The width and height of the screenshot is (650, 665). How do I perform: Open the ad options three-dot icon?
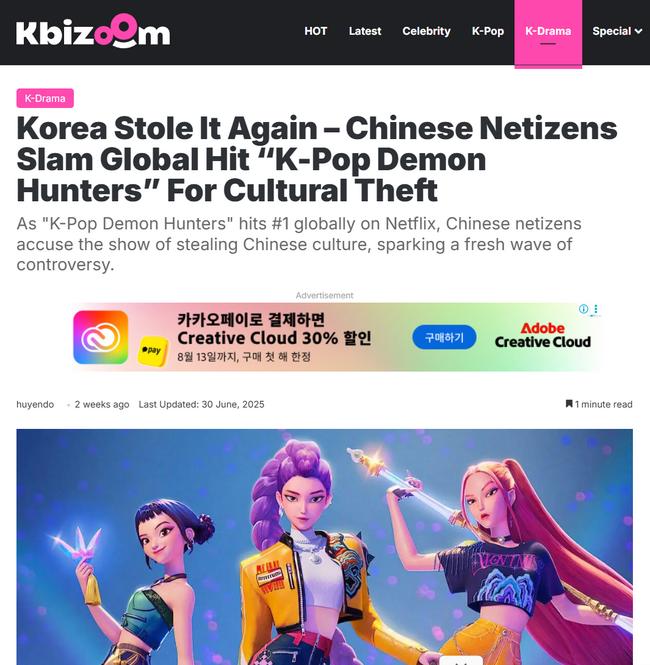point(596,309)
